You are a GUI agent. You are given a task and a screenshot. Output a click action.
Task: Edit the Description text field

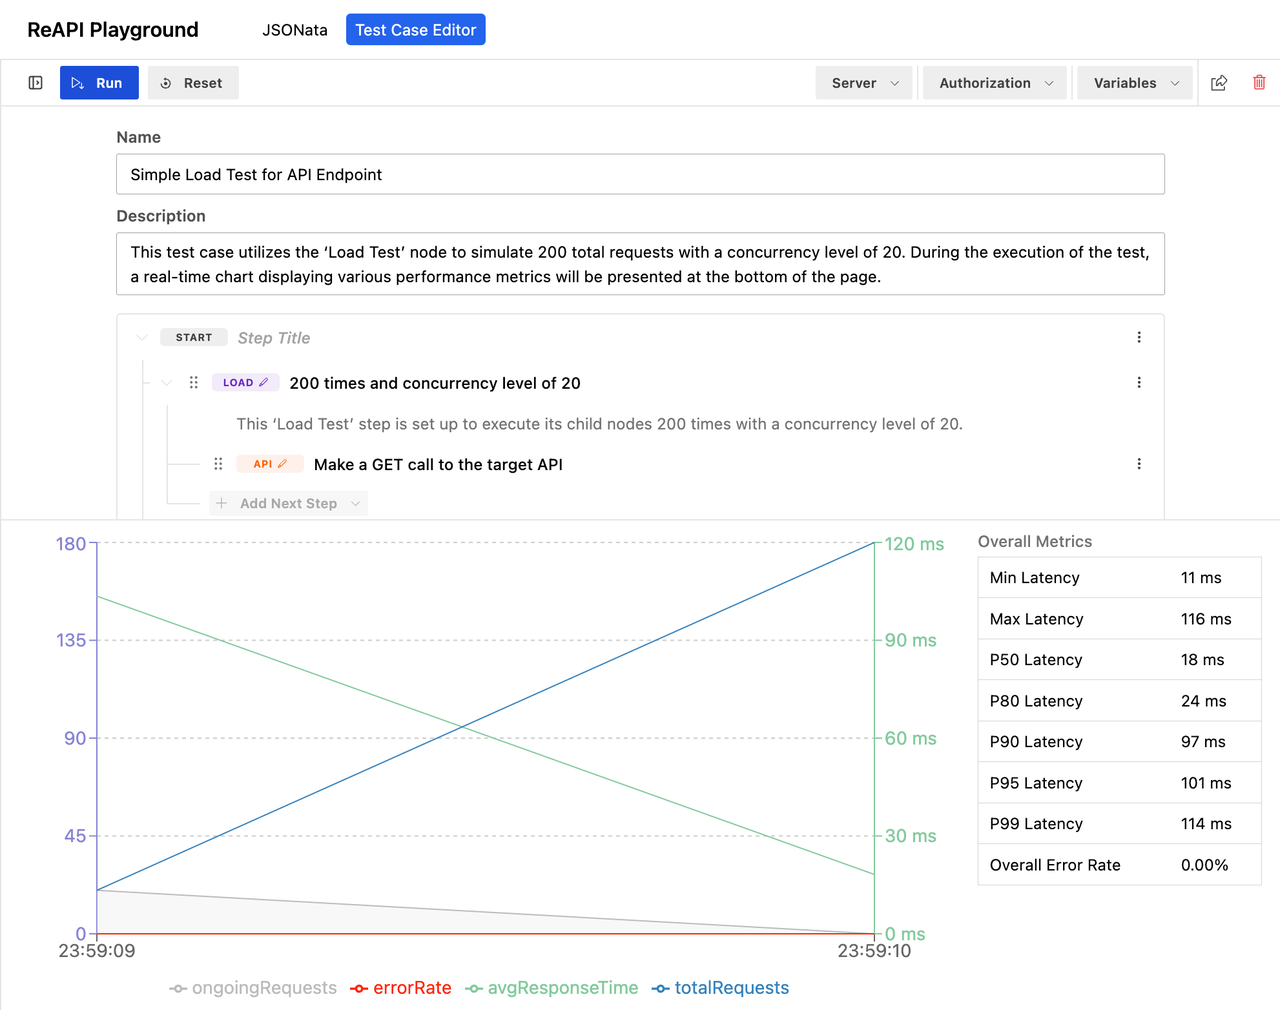[x=640, y=264]
